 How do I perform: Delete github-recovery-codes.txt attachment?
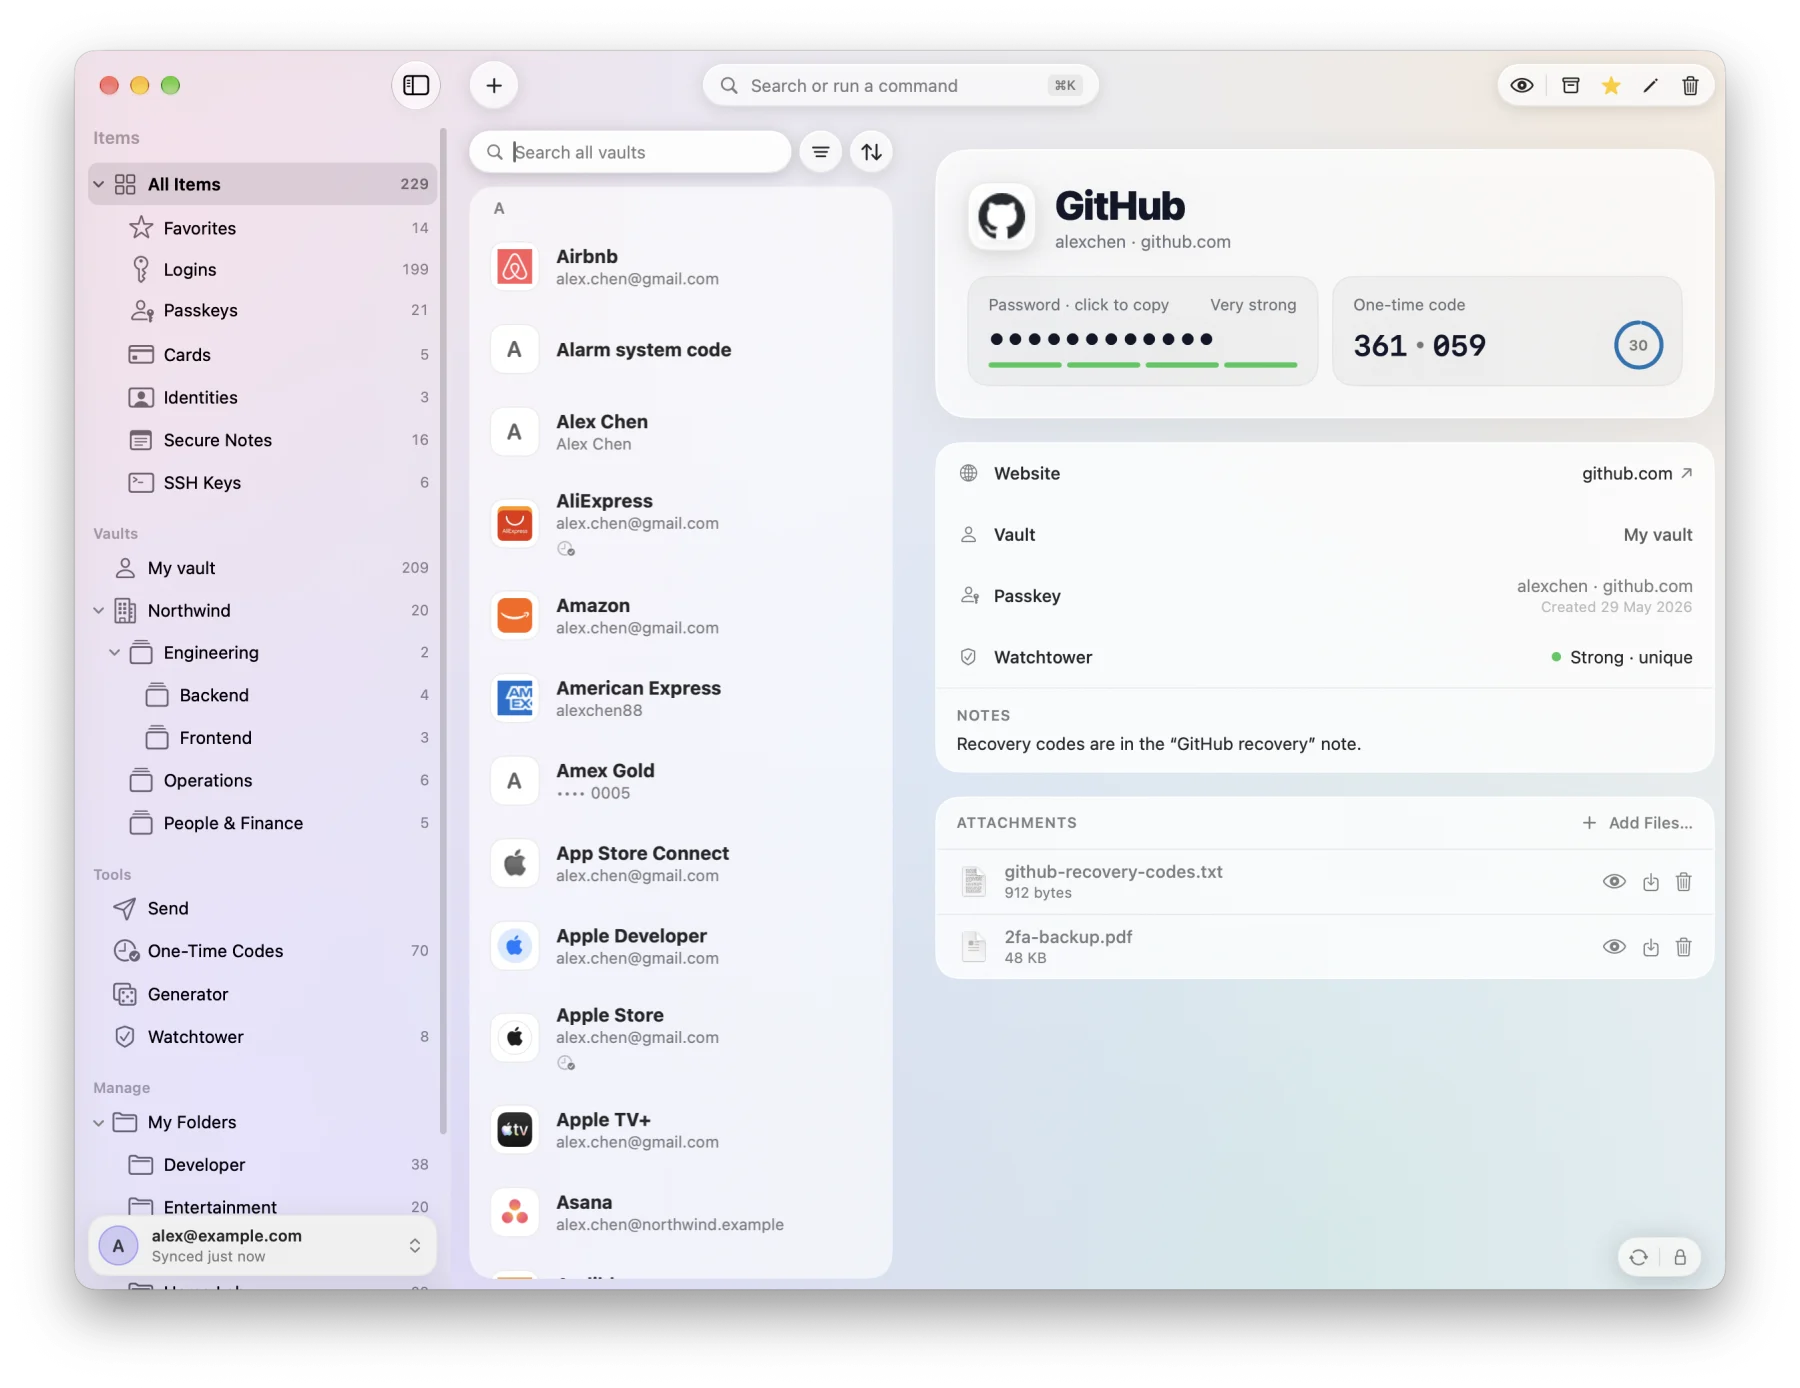coord(1684,881)
